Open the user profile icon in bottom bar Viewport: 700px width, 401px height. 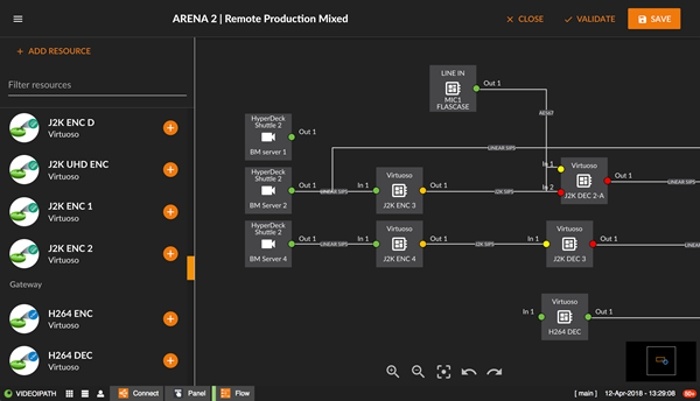(100, 393)
